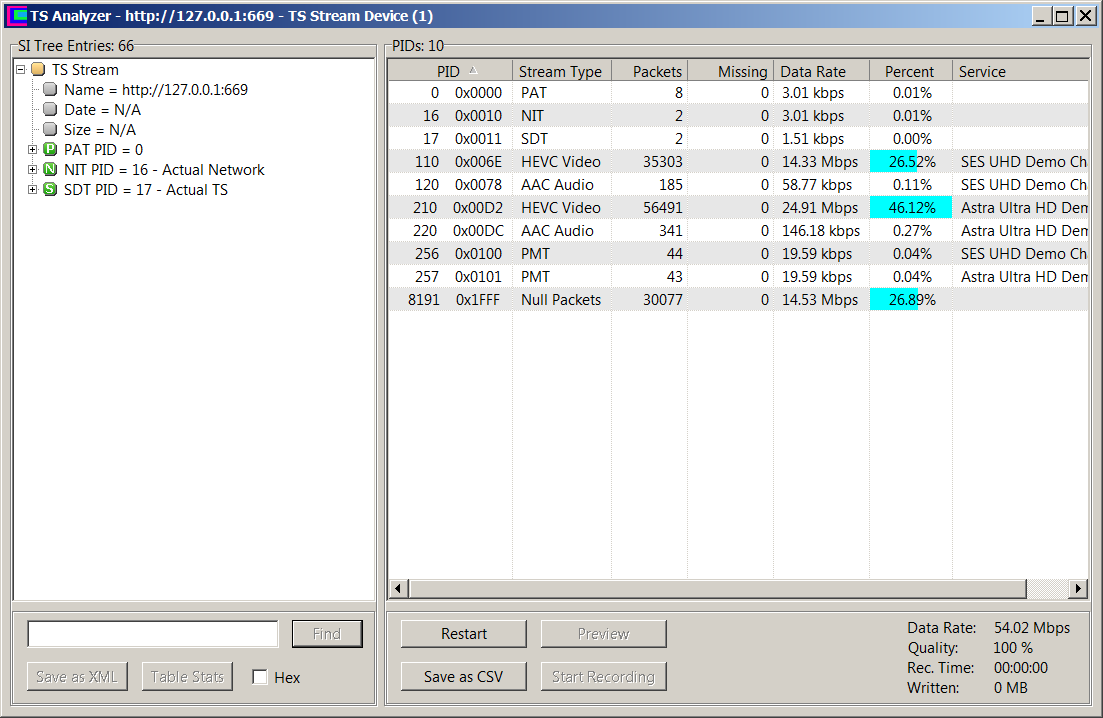Click the green SDT icon in tree
Screen dimensions: 1103x718
coord(50,190)
